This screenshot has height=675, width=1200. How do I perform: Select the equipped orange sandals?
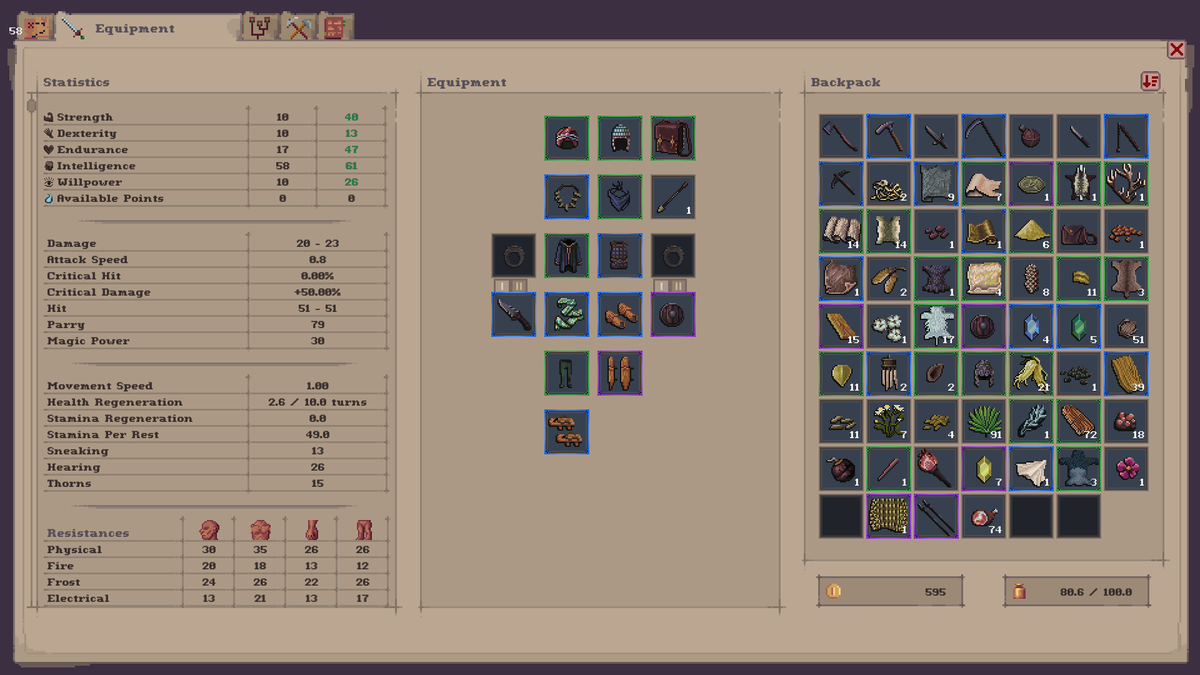pos(567,432)
